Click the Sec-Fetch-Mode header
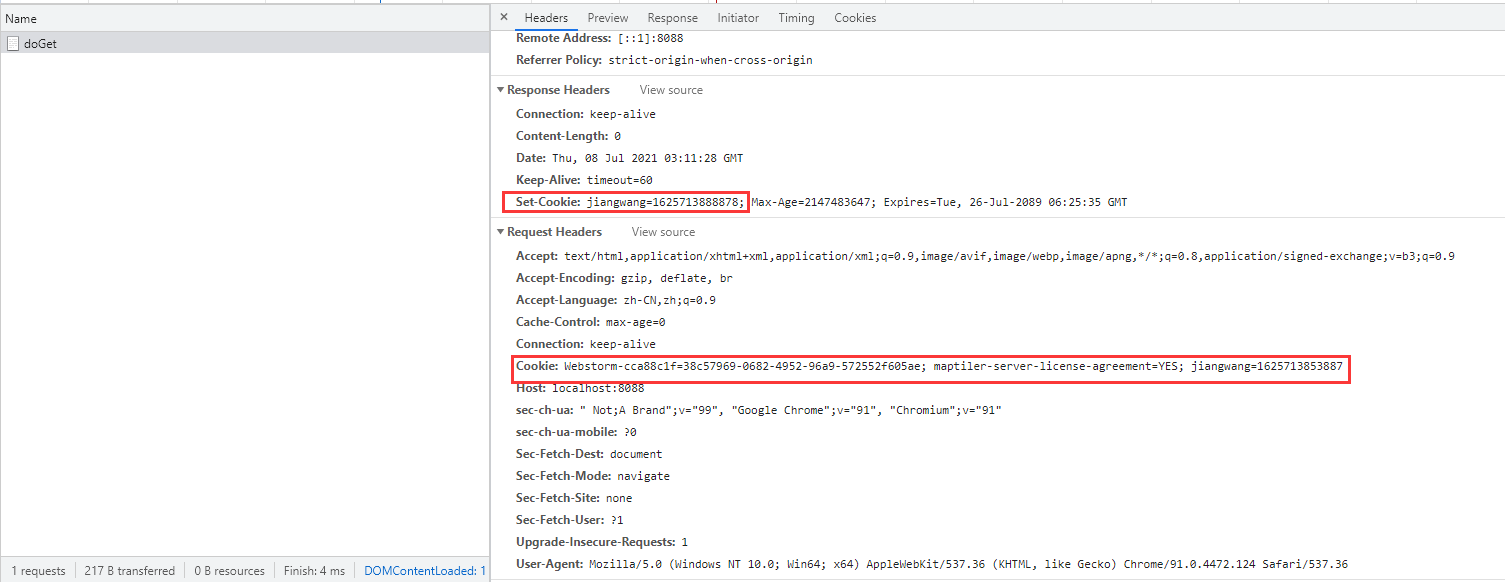Viewport: 1505px width, 582px height. pos(593,476)
